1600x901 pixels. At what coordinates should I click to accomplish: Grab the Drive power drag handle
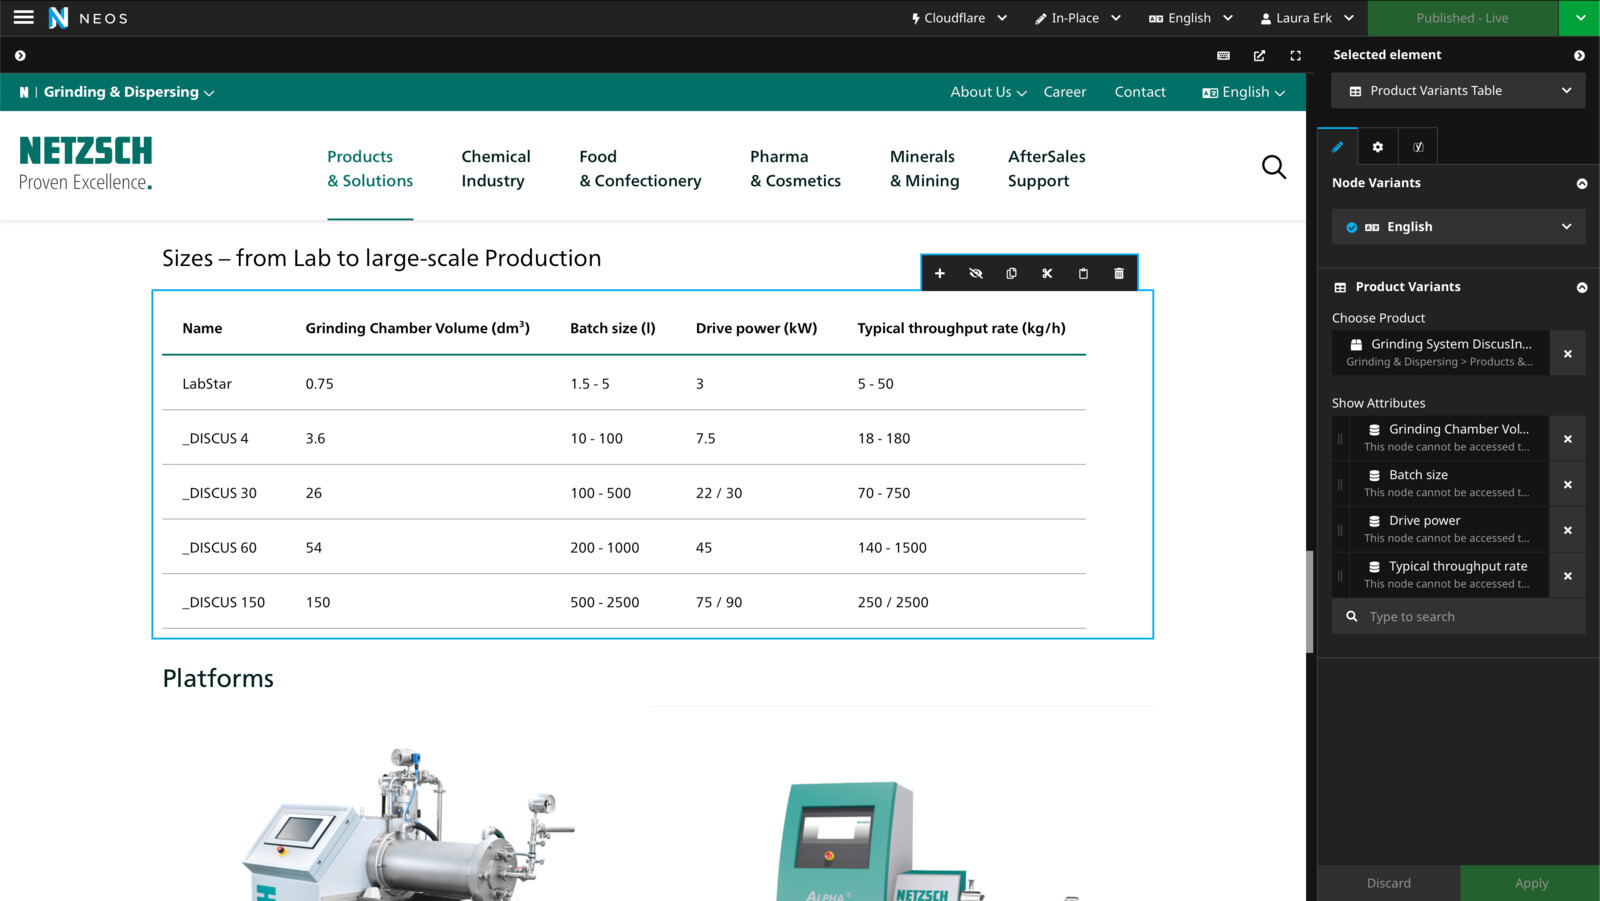click(1340, 530)
